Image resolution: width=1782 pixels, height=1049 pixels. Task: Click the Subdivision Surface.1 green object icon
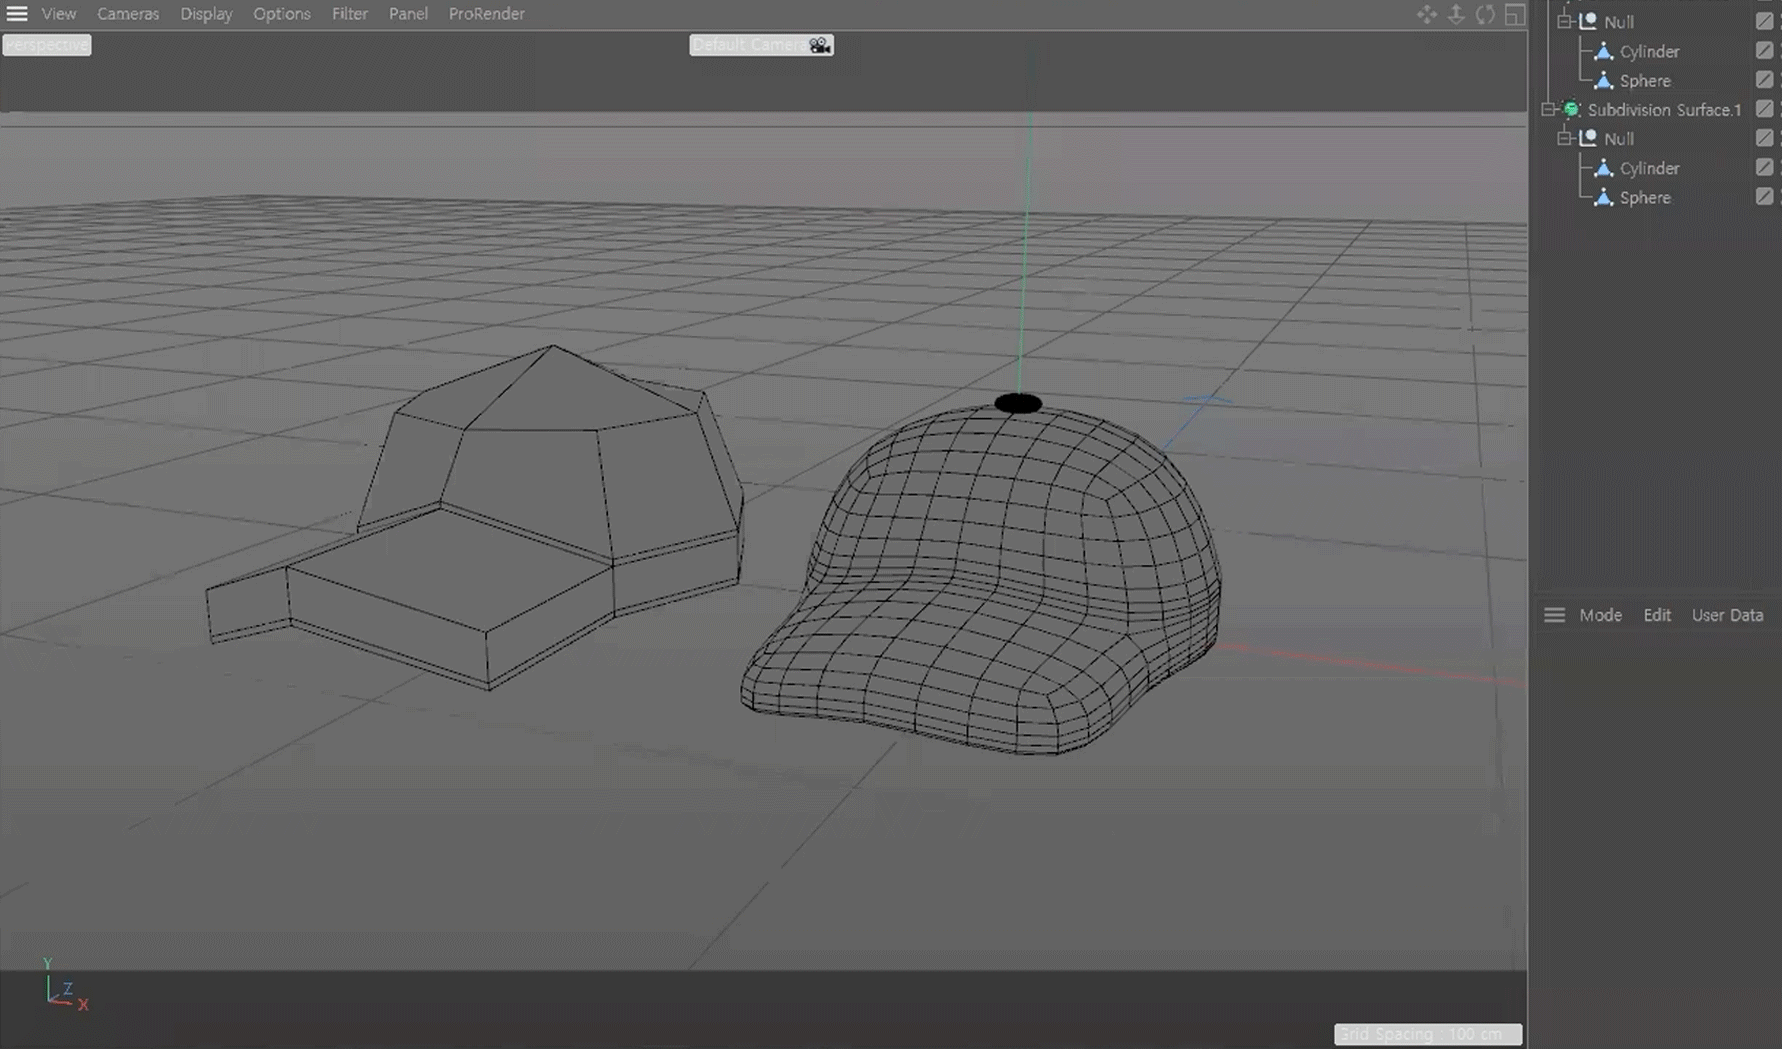tap(1572, 109)
